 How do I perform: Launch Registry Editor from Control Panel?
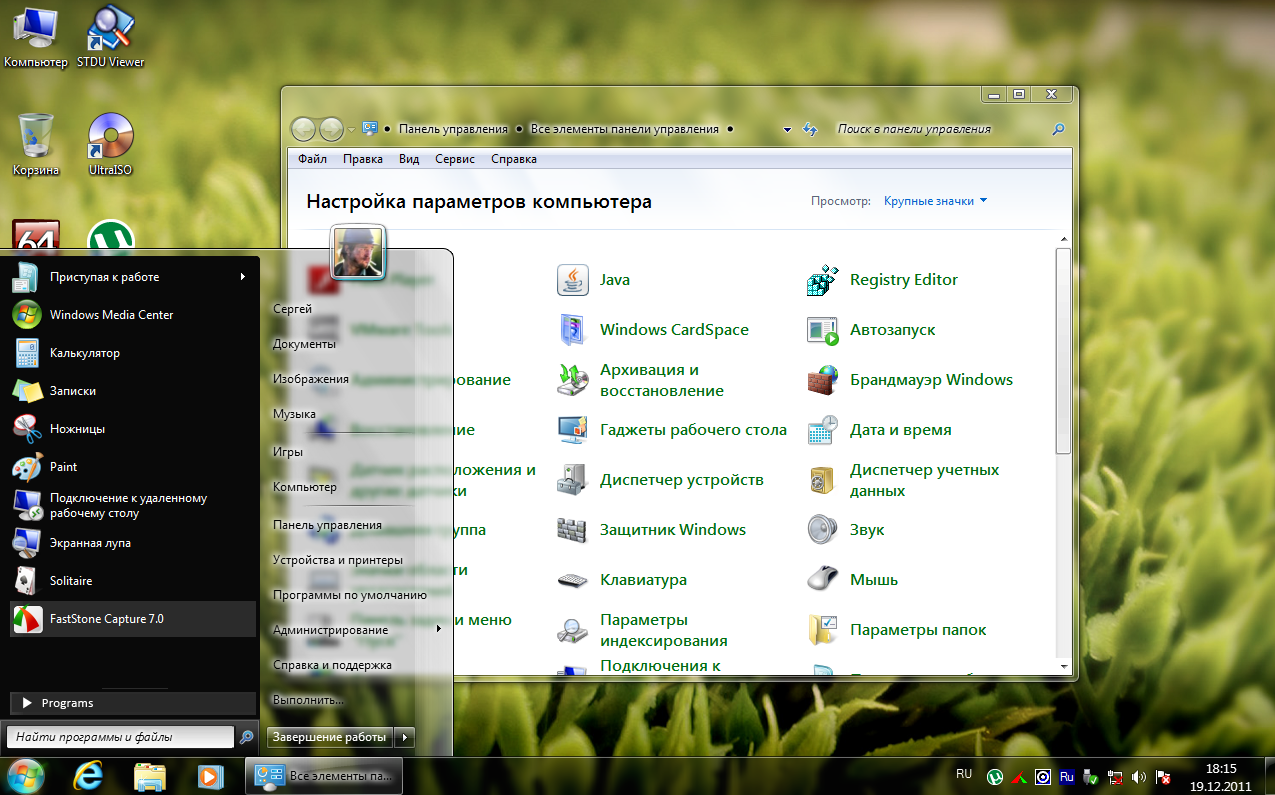882,280
